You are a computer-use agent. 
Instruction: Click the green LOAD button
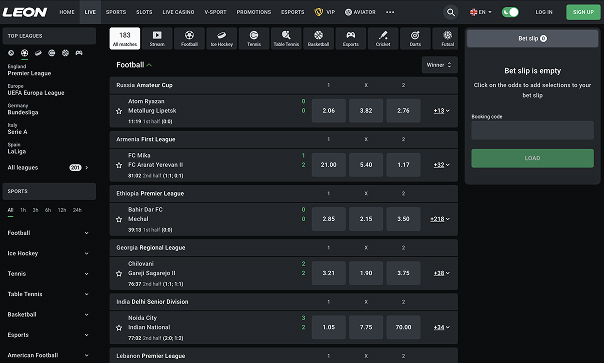tap(532, 158)
